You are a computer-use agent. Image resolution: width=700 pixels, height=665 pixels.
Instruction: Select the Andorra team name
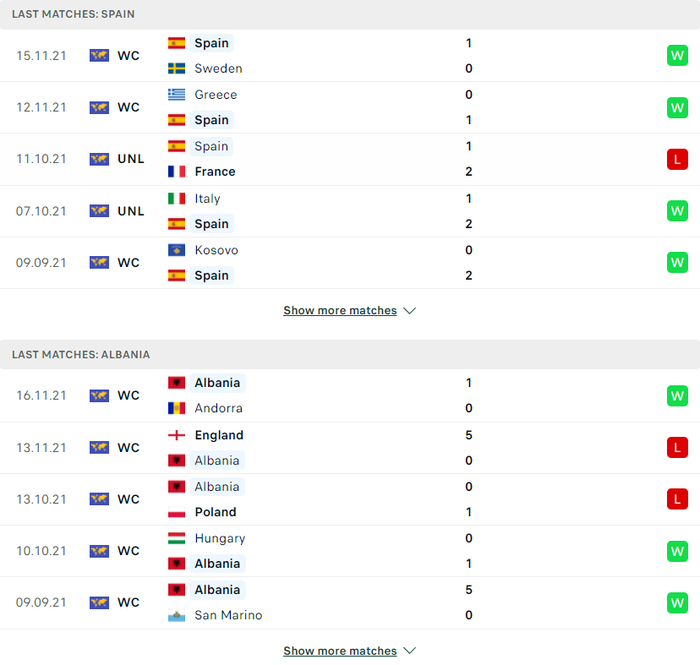[x=218, y=408]
